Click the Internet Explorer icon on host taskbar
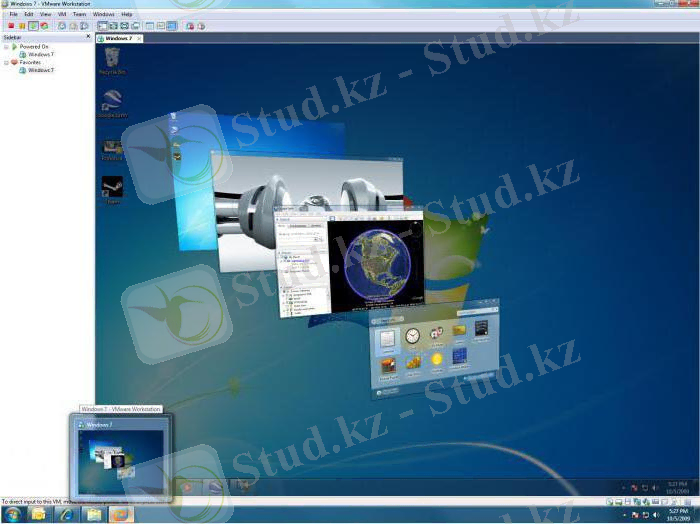This screenshot has height=524, width=700. click(66, 514)
